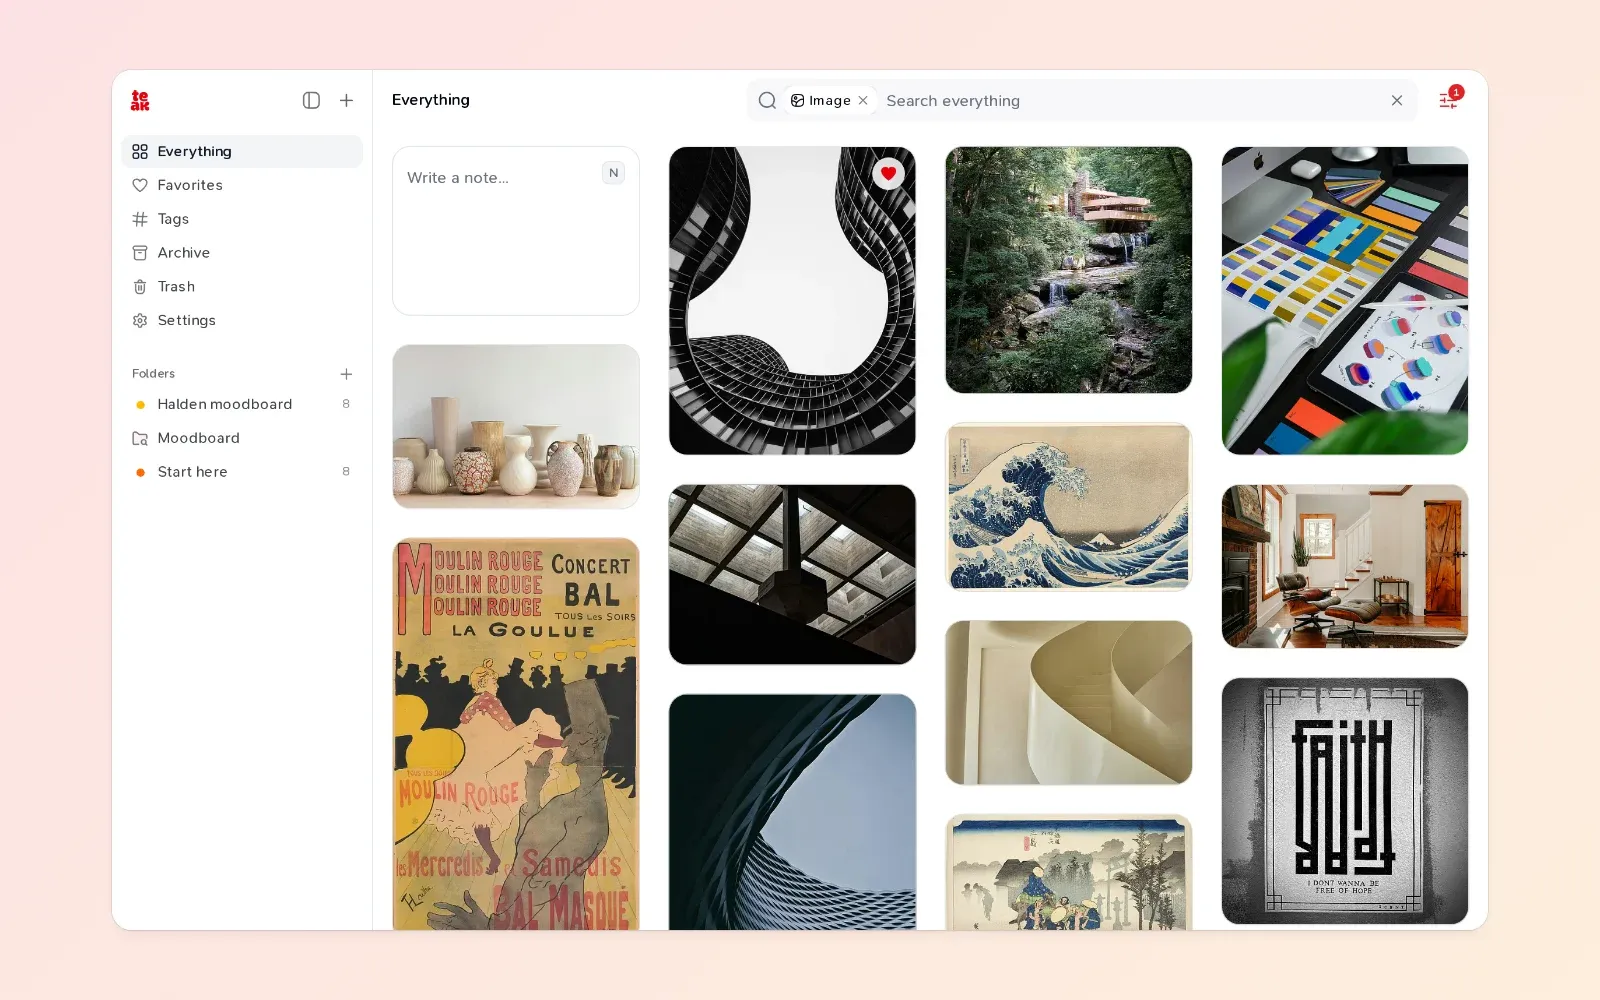The width and height of the screenshot is (1600, 1000).
Task: Open the Moulin Rouge poster image
Action: point(516,734)
